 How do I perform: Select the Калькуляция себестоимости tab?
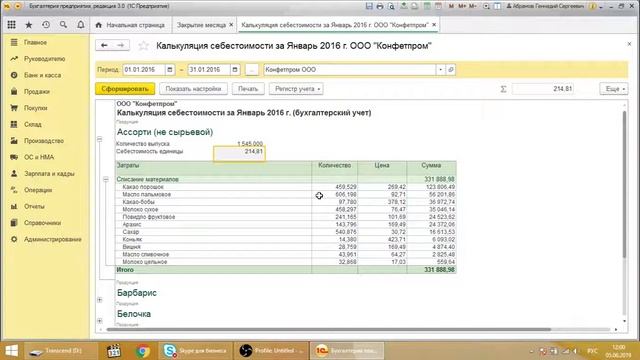tap(334, 25)
